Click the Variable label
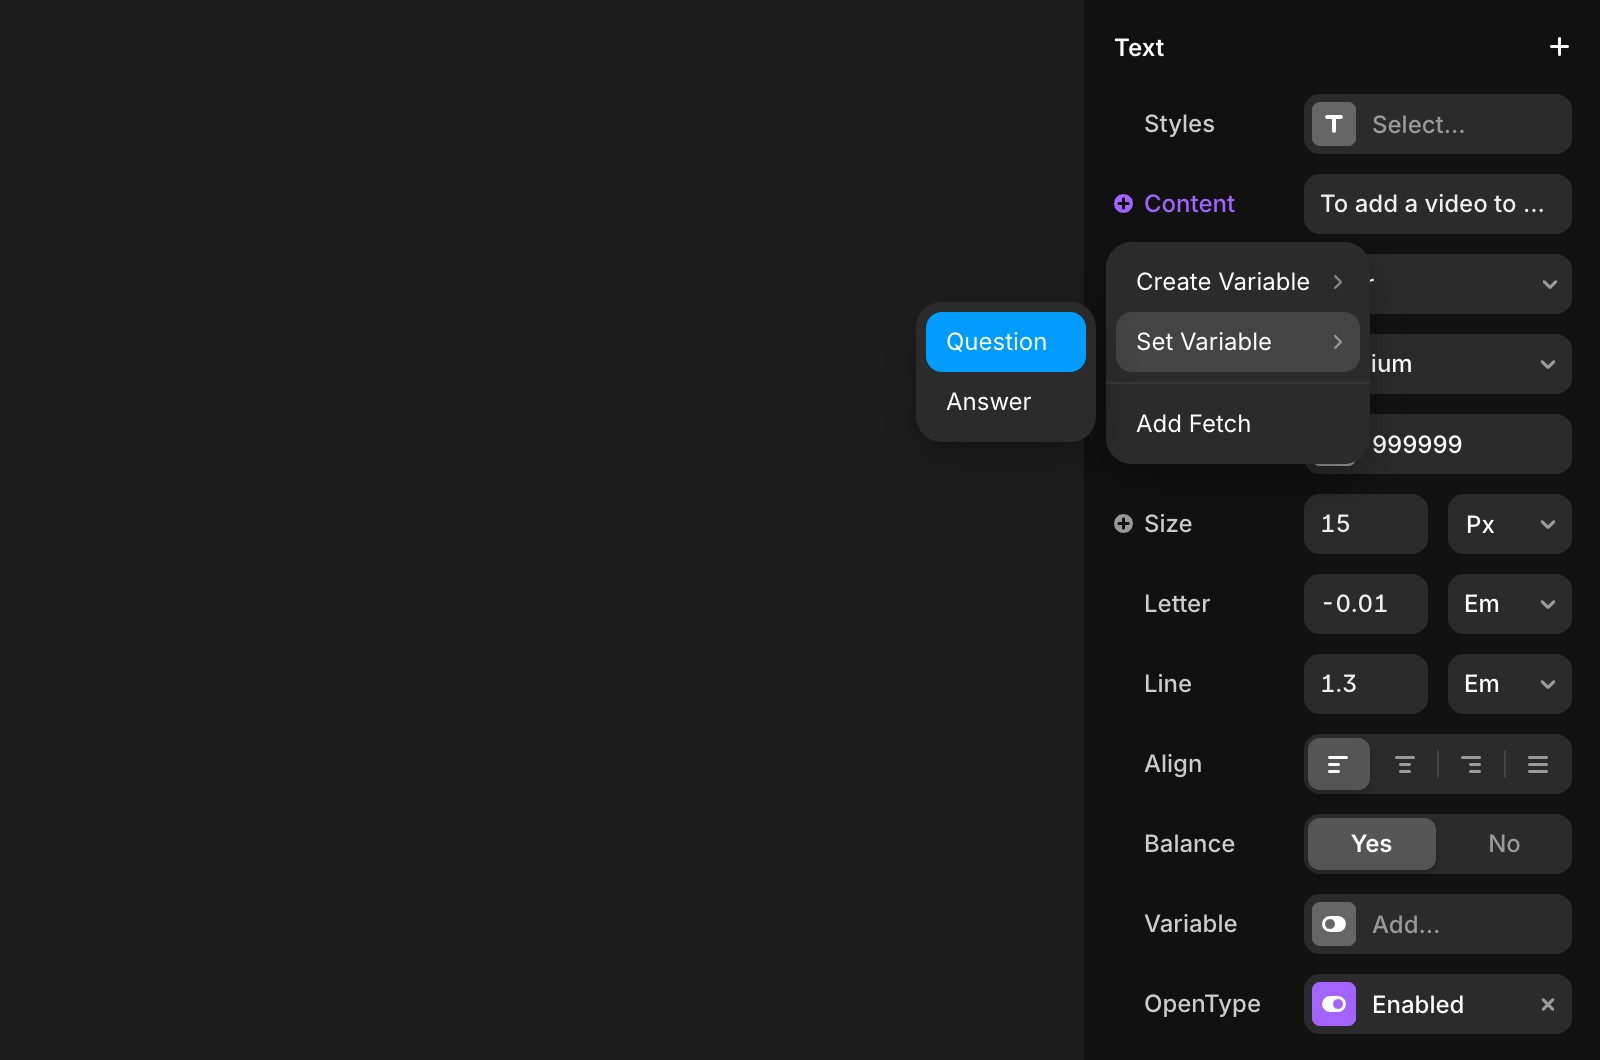The height and width of the screenshot is (1060, 1600). [x=1190, y=924]
